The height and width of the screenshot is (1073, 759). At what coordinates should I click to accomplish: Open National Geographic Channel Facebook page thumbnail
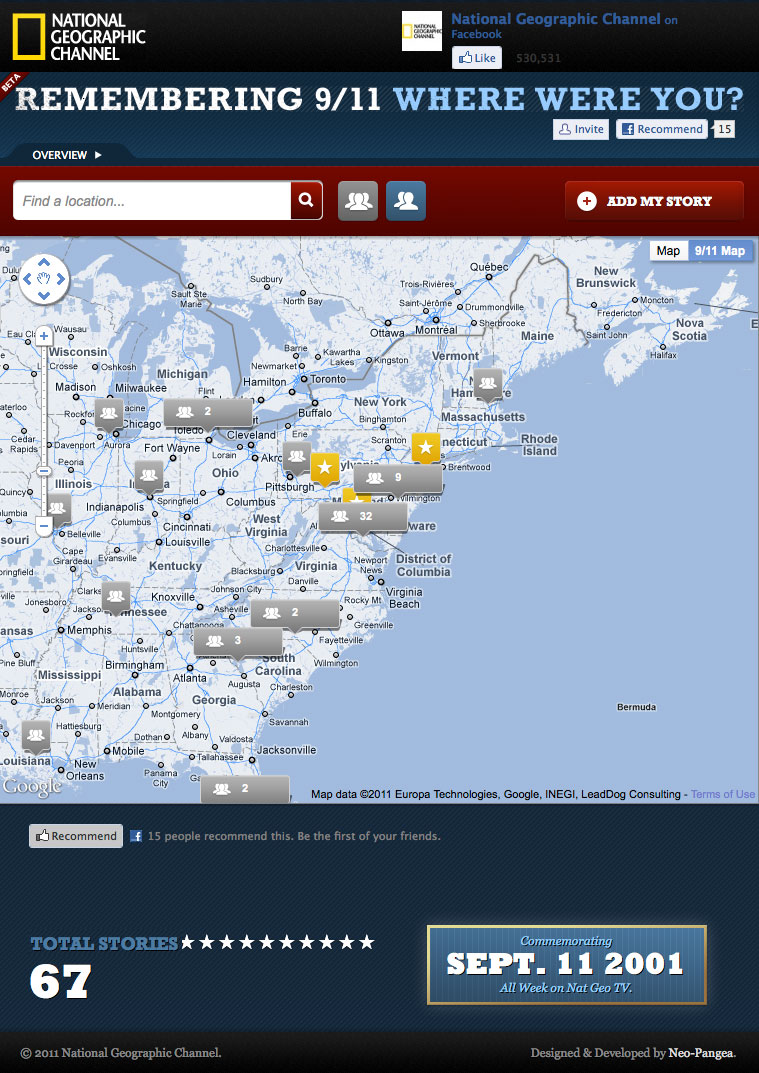(x=422, y=31)
